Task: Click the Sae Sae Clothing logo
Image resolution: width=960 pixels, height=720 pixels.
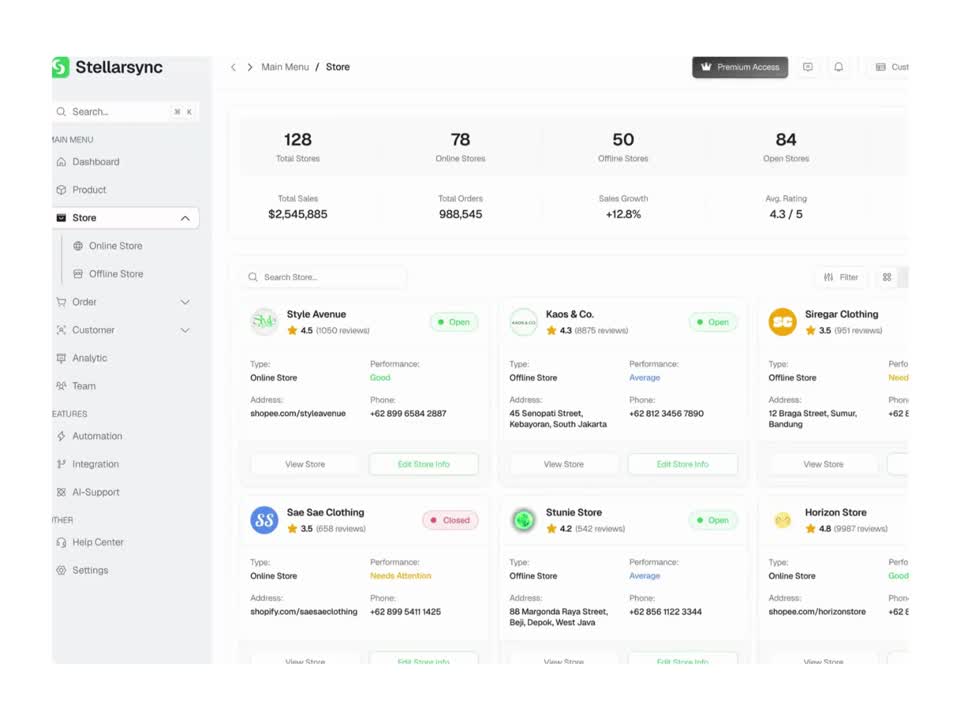Action: tap(264, 520)
